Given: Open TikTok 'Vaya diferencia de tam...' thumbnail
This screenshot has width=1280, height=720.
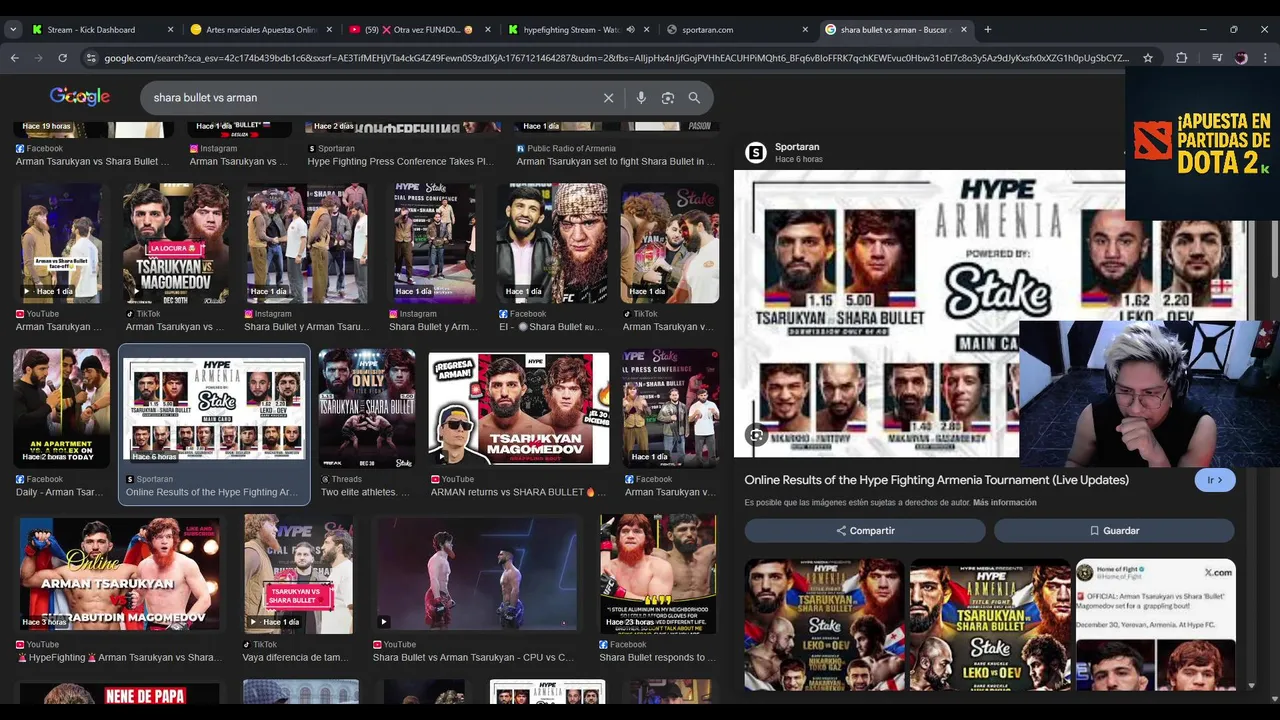Looking at the screenshot, I should pos(298,574).
